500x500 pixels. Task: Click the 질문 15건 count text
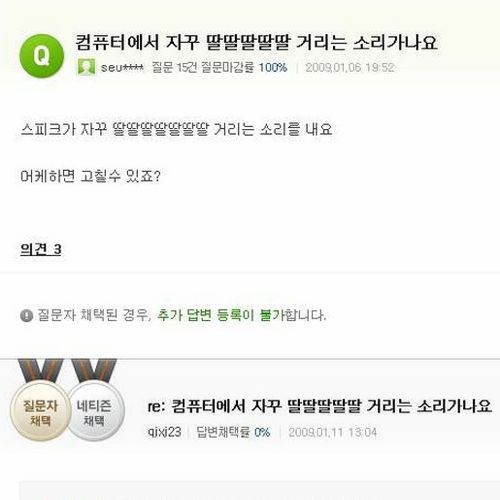(174, 68)
